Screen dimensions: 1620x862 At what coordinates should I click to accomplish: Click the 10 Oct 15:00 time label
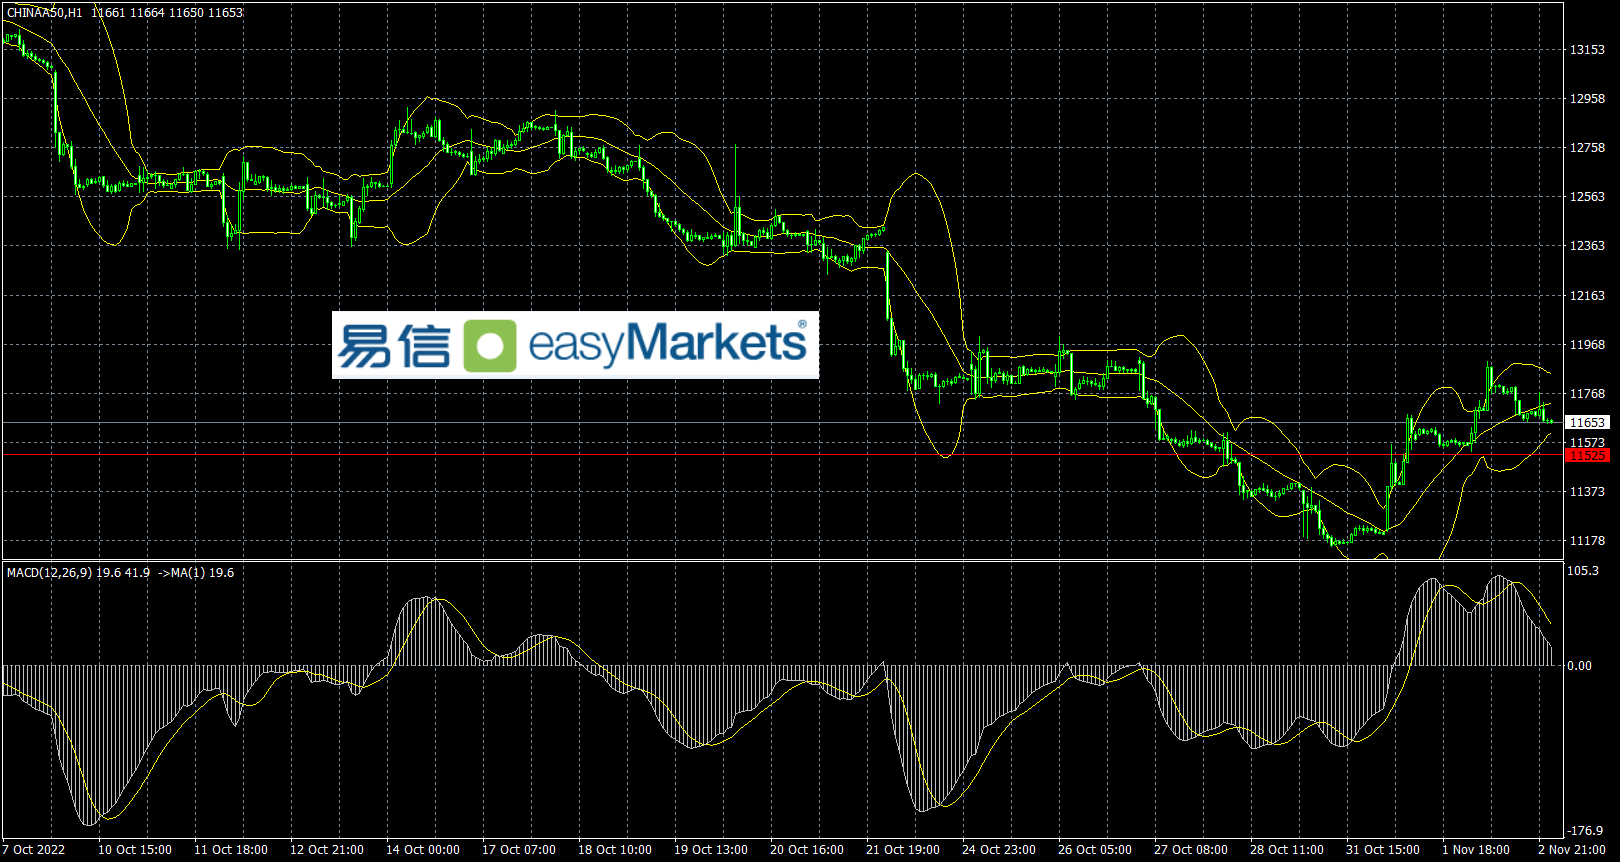(x=135, y=850)
